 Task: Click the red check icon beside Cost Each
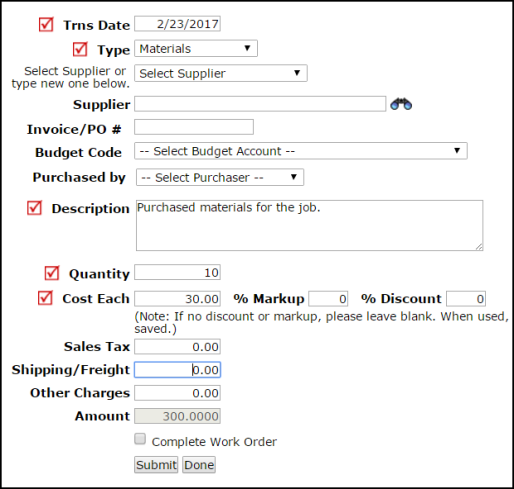click(45, 298)
